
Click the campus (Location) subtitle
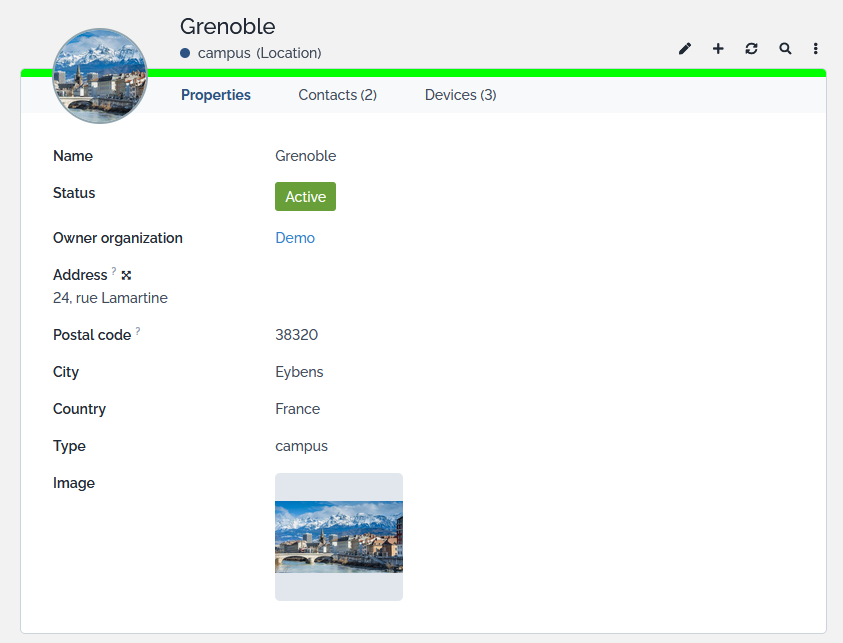[x=259, y=53]
